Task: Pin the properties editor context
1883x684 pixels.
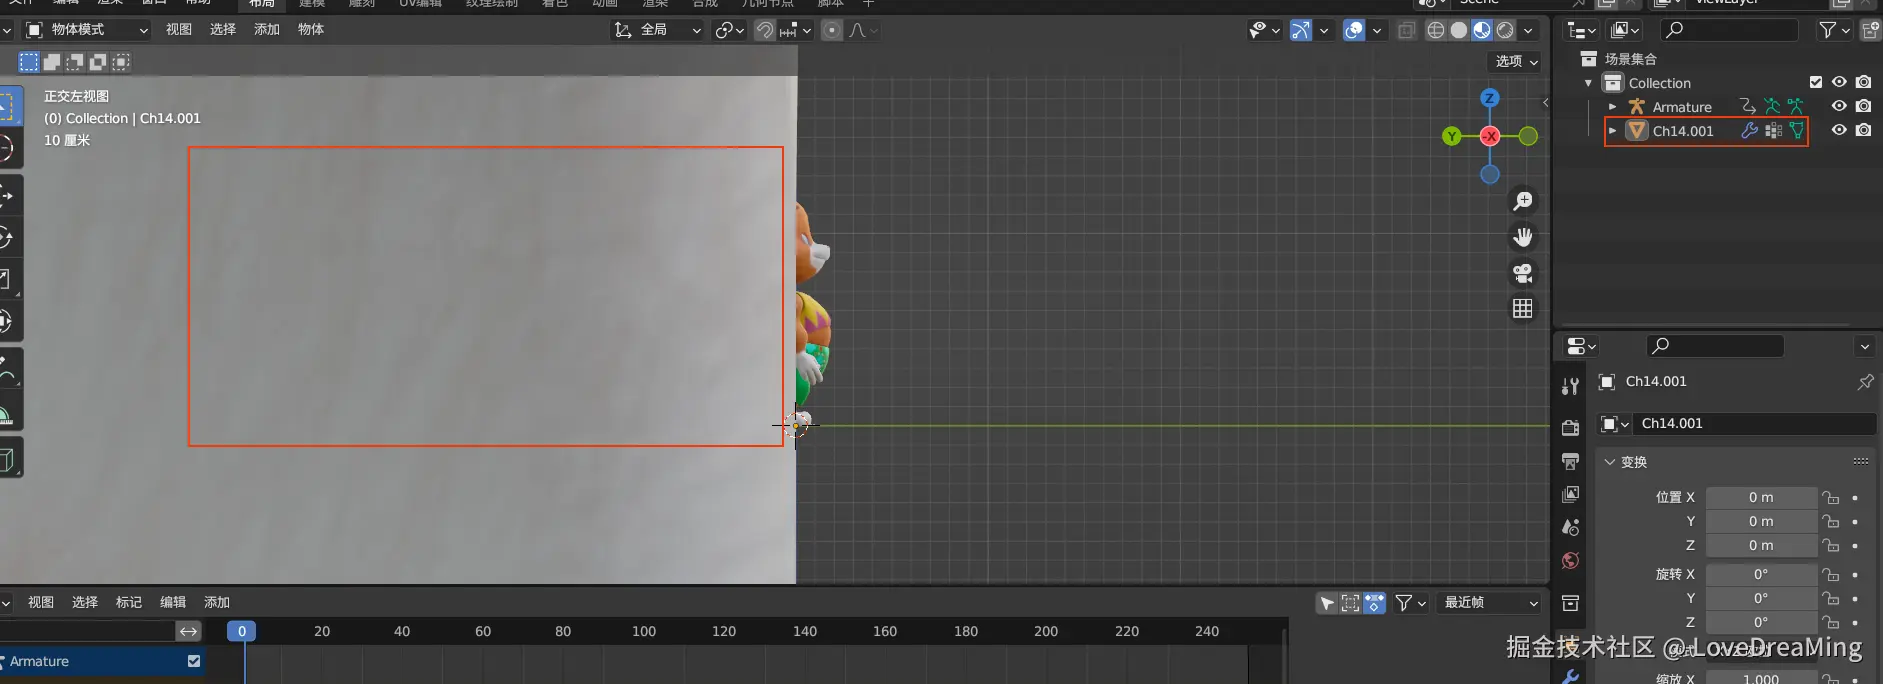Action: point(1865,382)
